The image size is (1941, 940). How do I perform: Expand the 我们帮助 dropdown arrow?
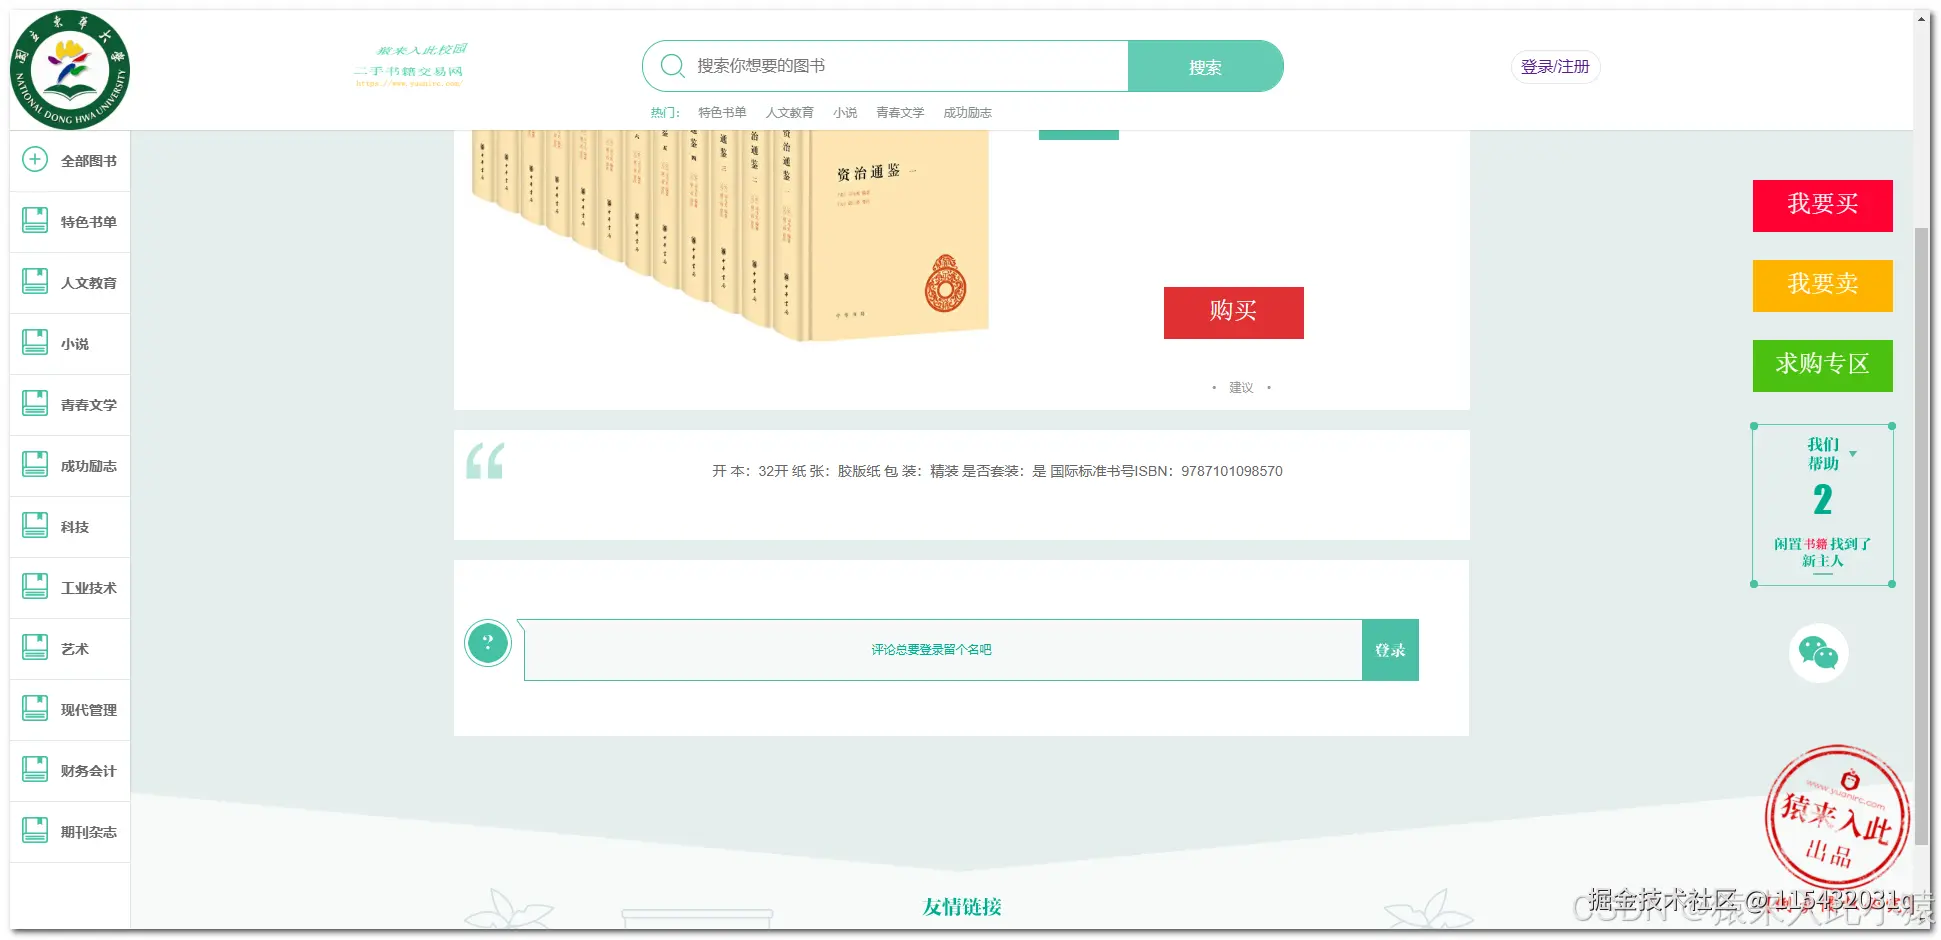[1852, 452]
